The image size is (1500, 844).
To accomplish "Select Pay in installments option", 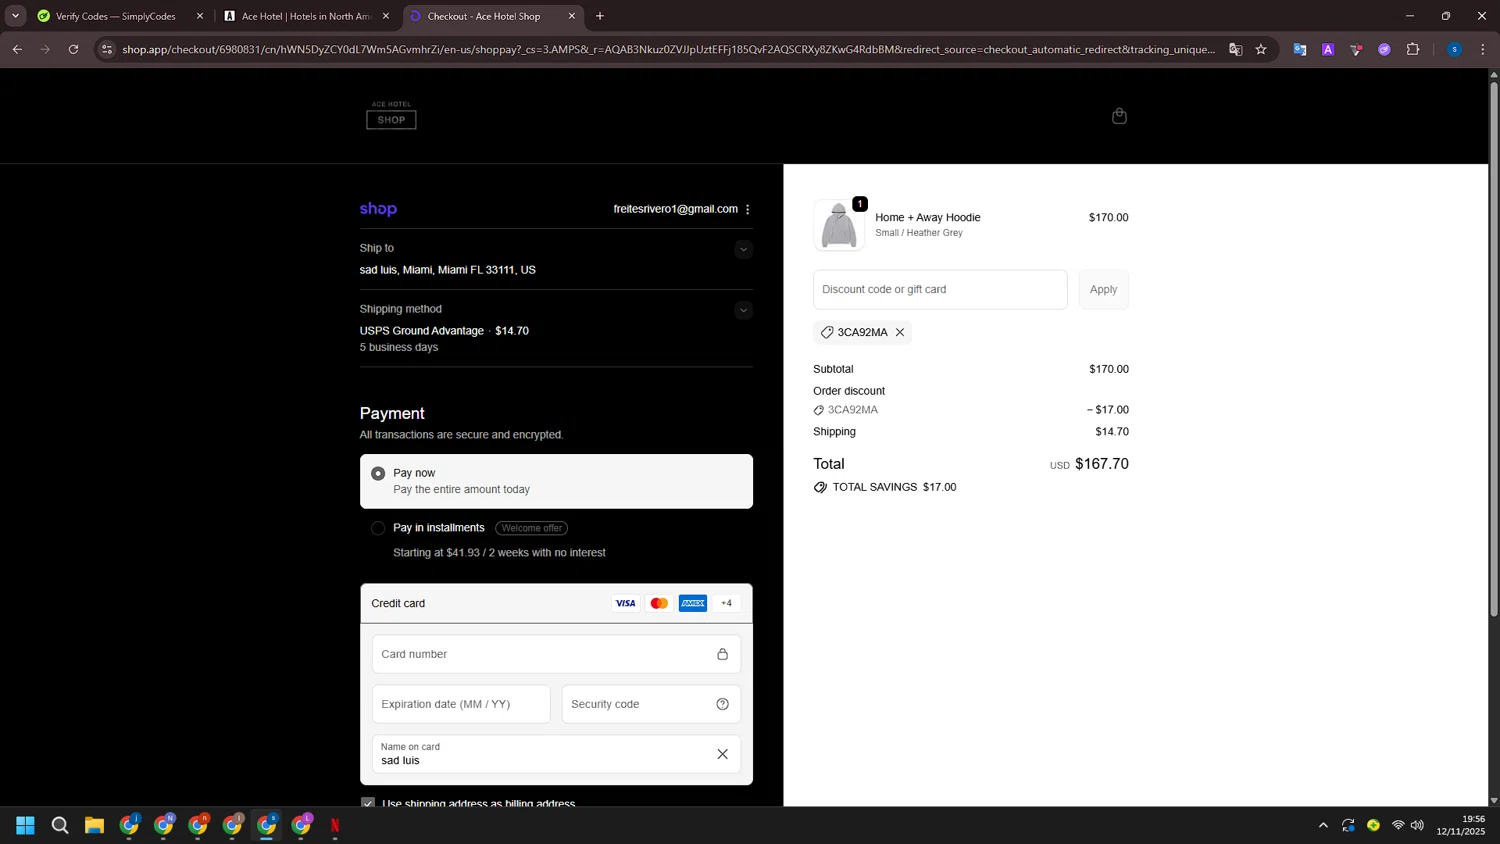I will pos(378,528).
